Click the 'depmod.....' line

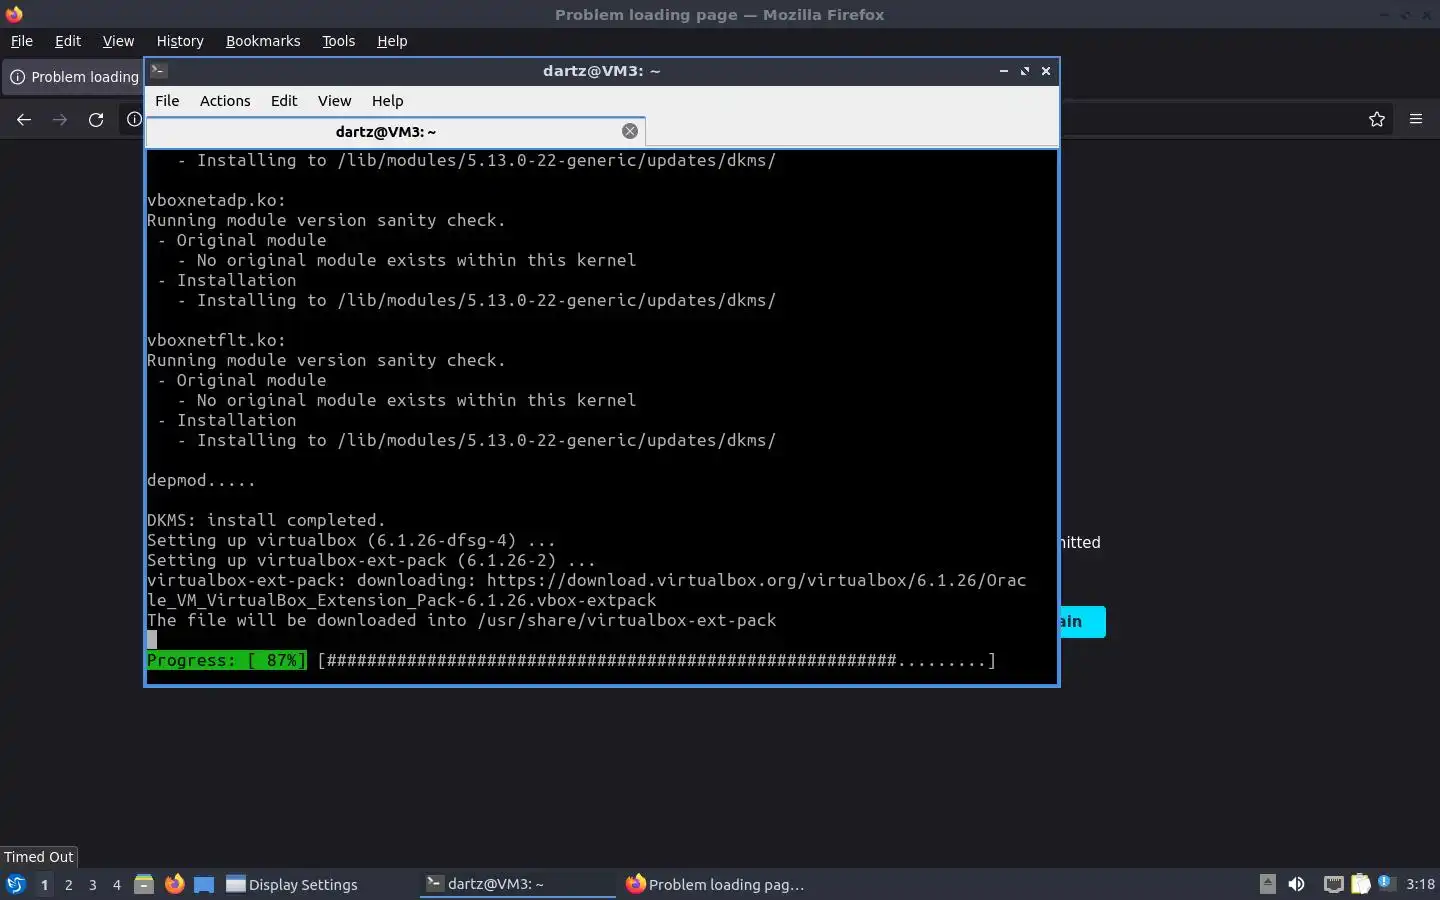[201, 480]
